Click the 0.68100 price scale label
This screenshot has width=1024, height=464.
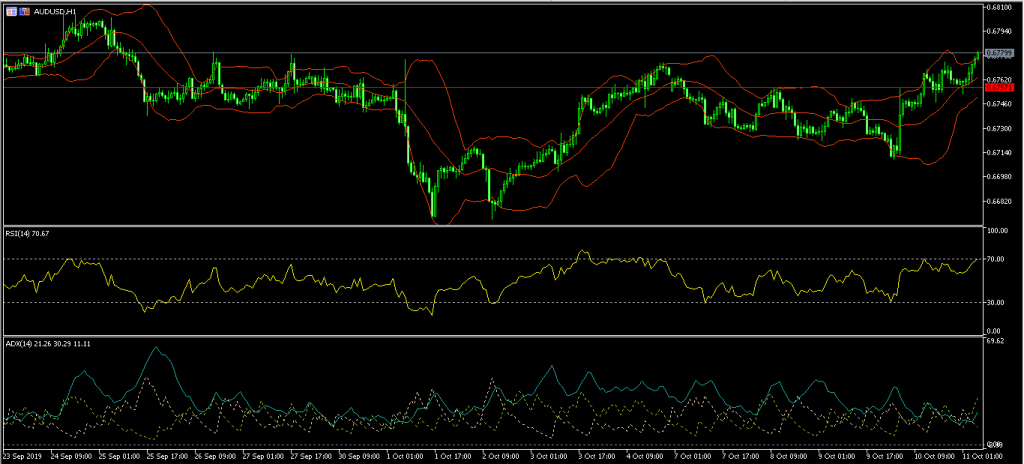click(997, 7)
